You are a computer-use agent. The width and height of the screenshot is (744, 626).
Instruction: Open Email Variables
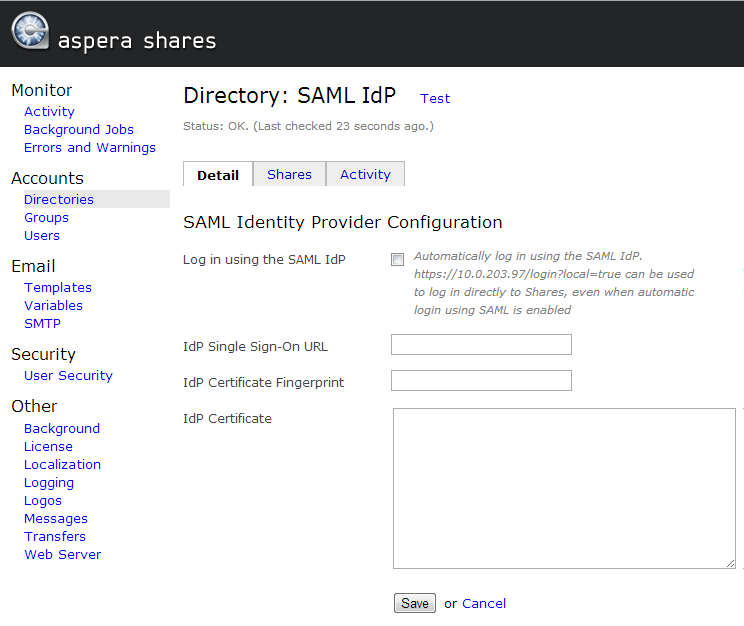(x=54, y=306)
